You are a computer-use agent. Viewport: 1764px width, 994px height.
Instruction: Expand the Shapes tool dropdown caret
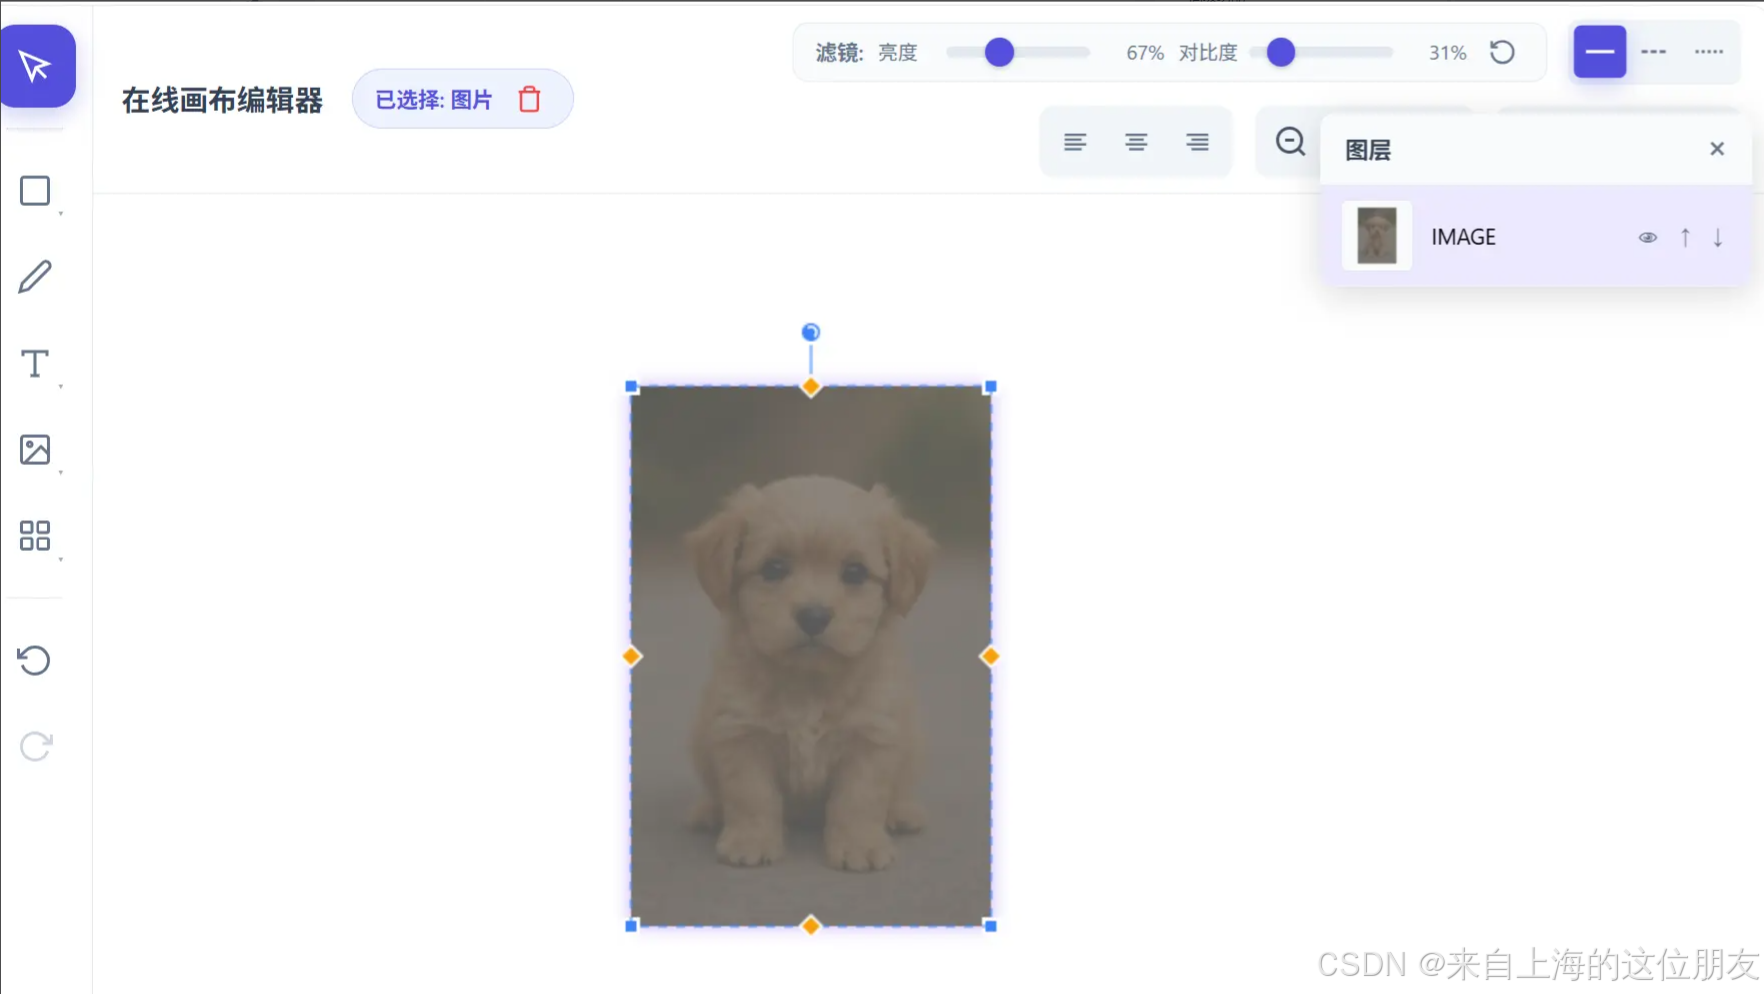[x=60, y=558]
